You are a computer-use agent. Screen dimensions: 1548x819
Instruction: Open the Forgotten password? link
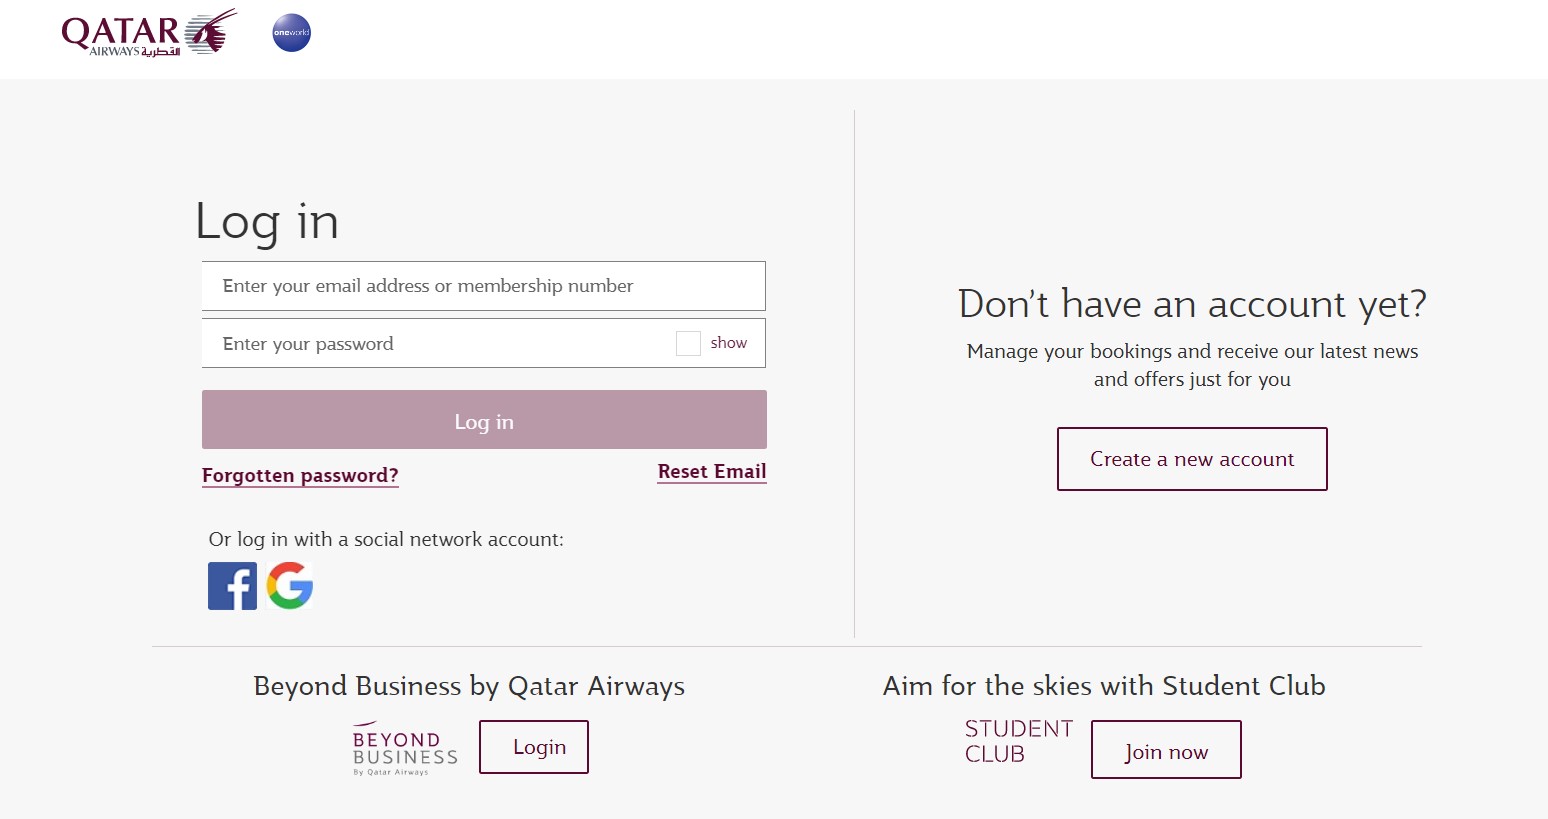(x=300, y=476)
